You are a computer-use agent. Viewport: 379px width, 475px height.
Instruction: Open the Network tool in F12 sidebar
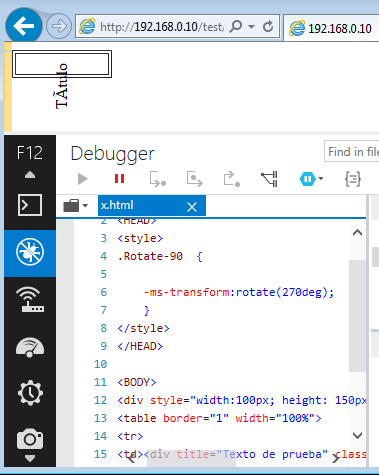[30, 299]
